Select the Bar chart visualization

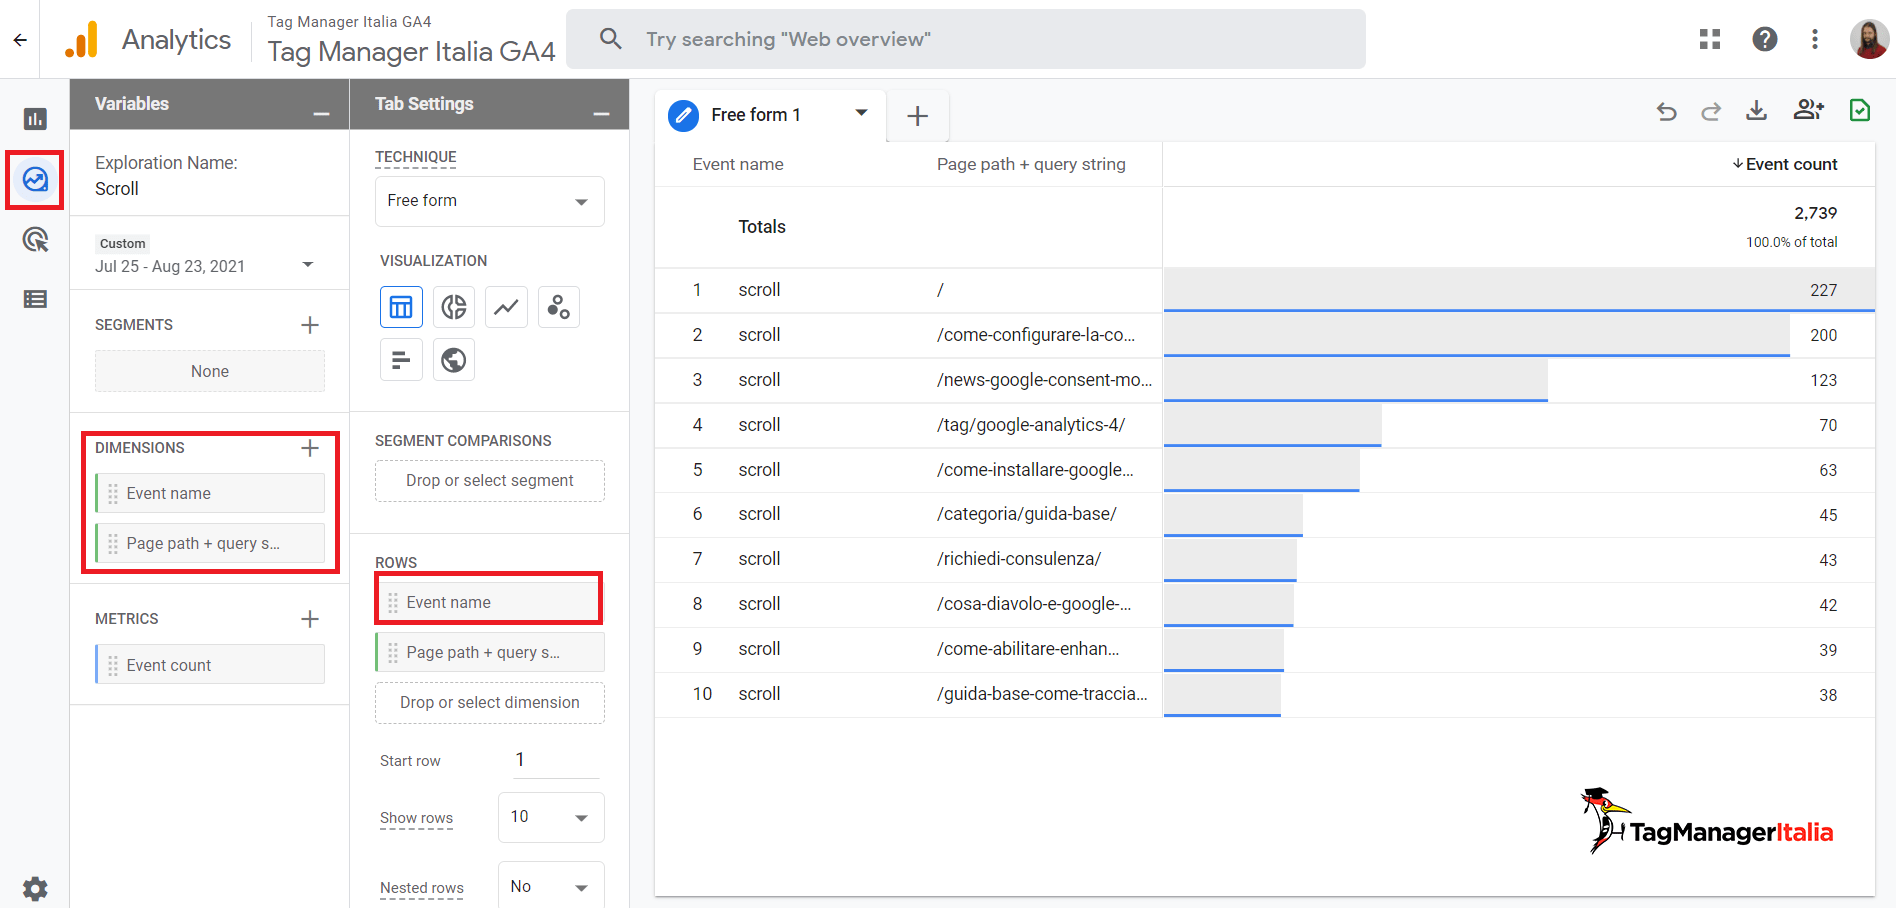[x=401, y=360]
